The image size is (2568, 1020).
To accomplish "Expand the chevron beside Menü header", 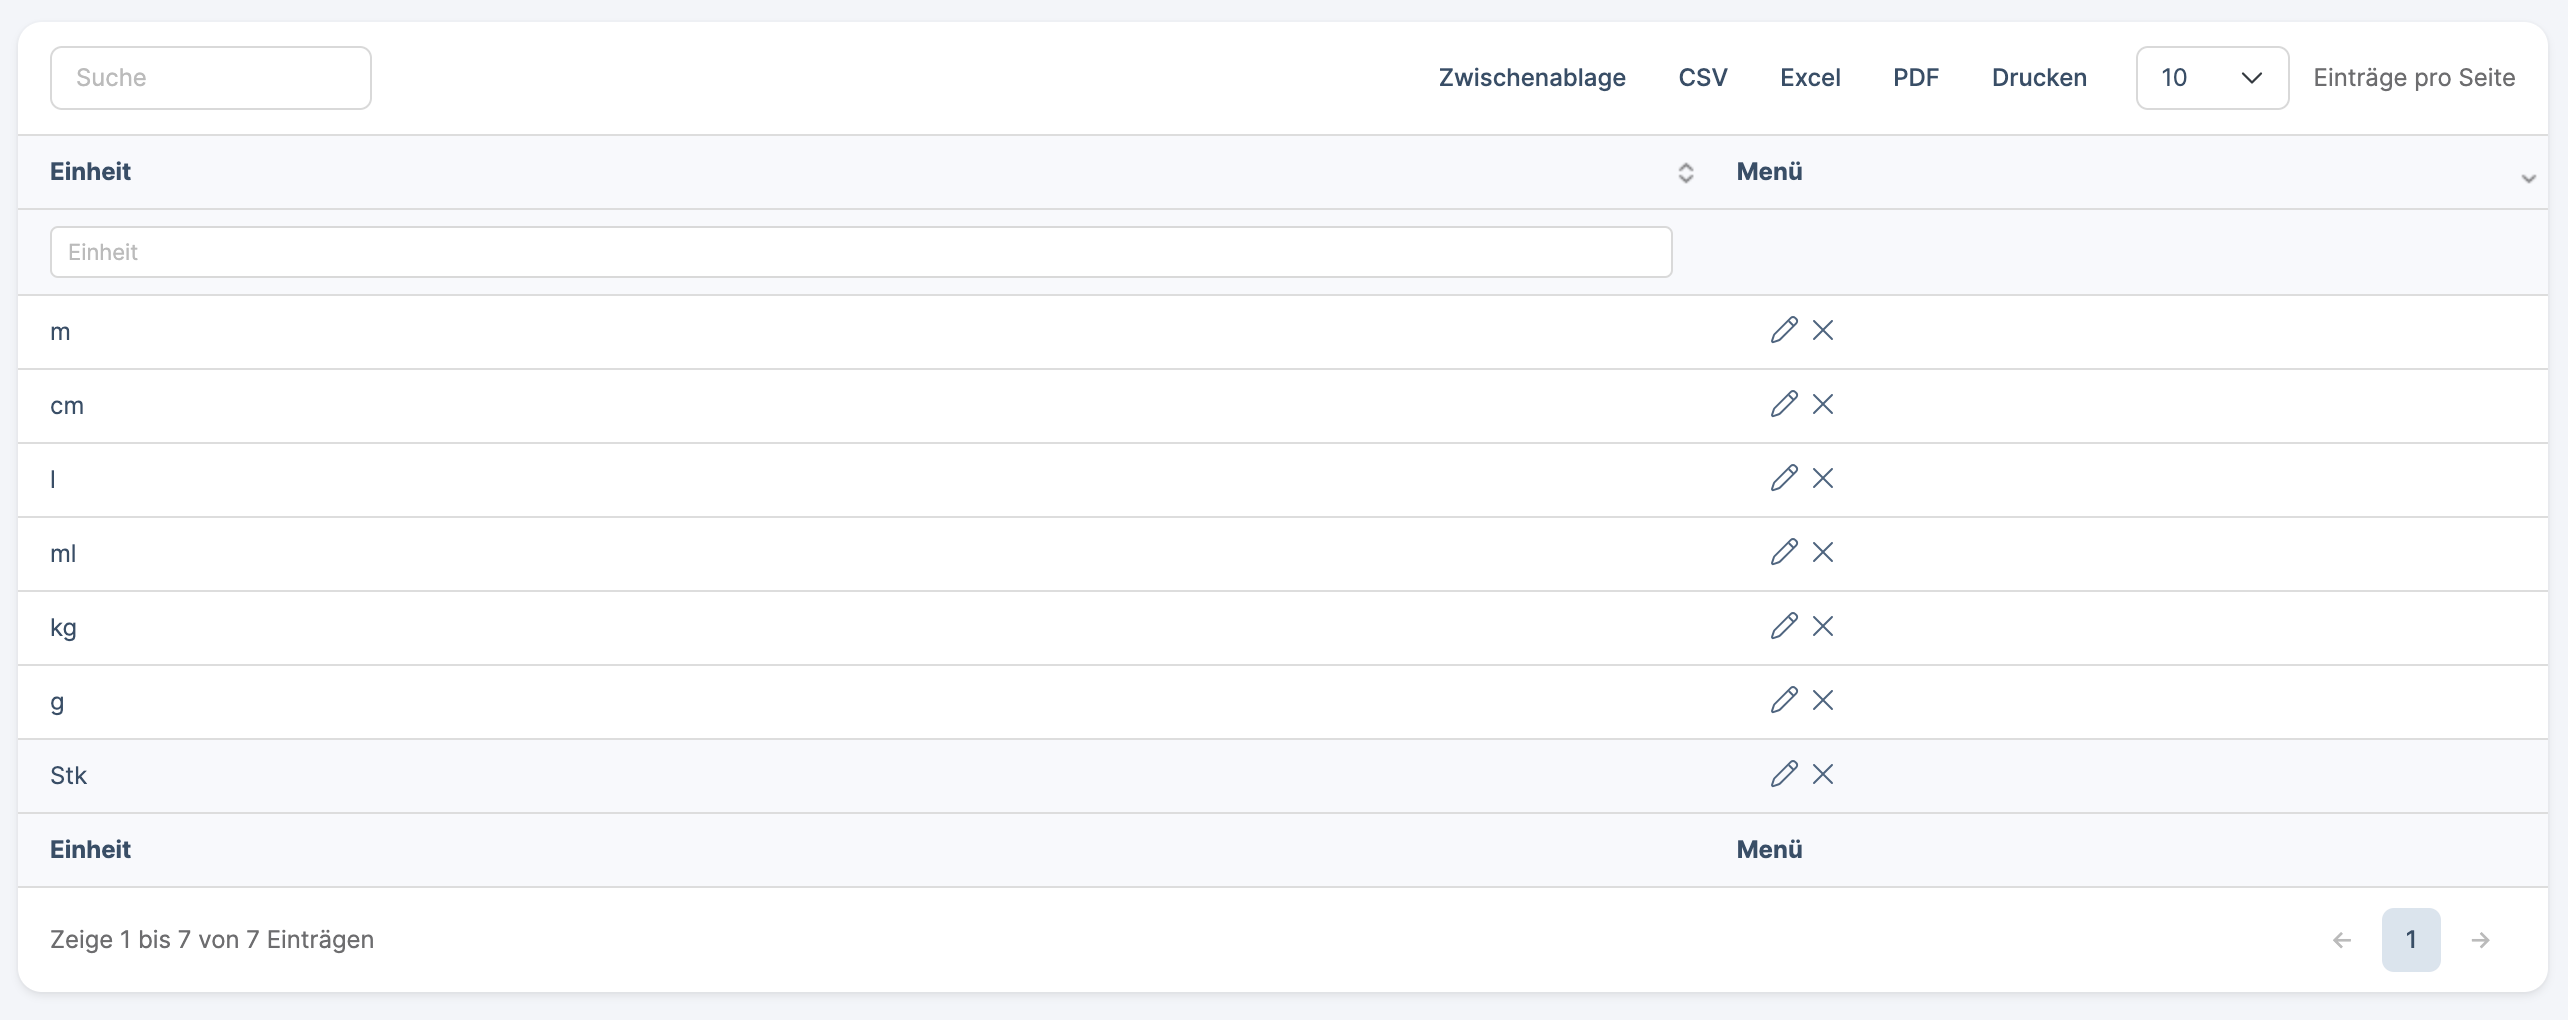I will (2528, 178).
